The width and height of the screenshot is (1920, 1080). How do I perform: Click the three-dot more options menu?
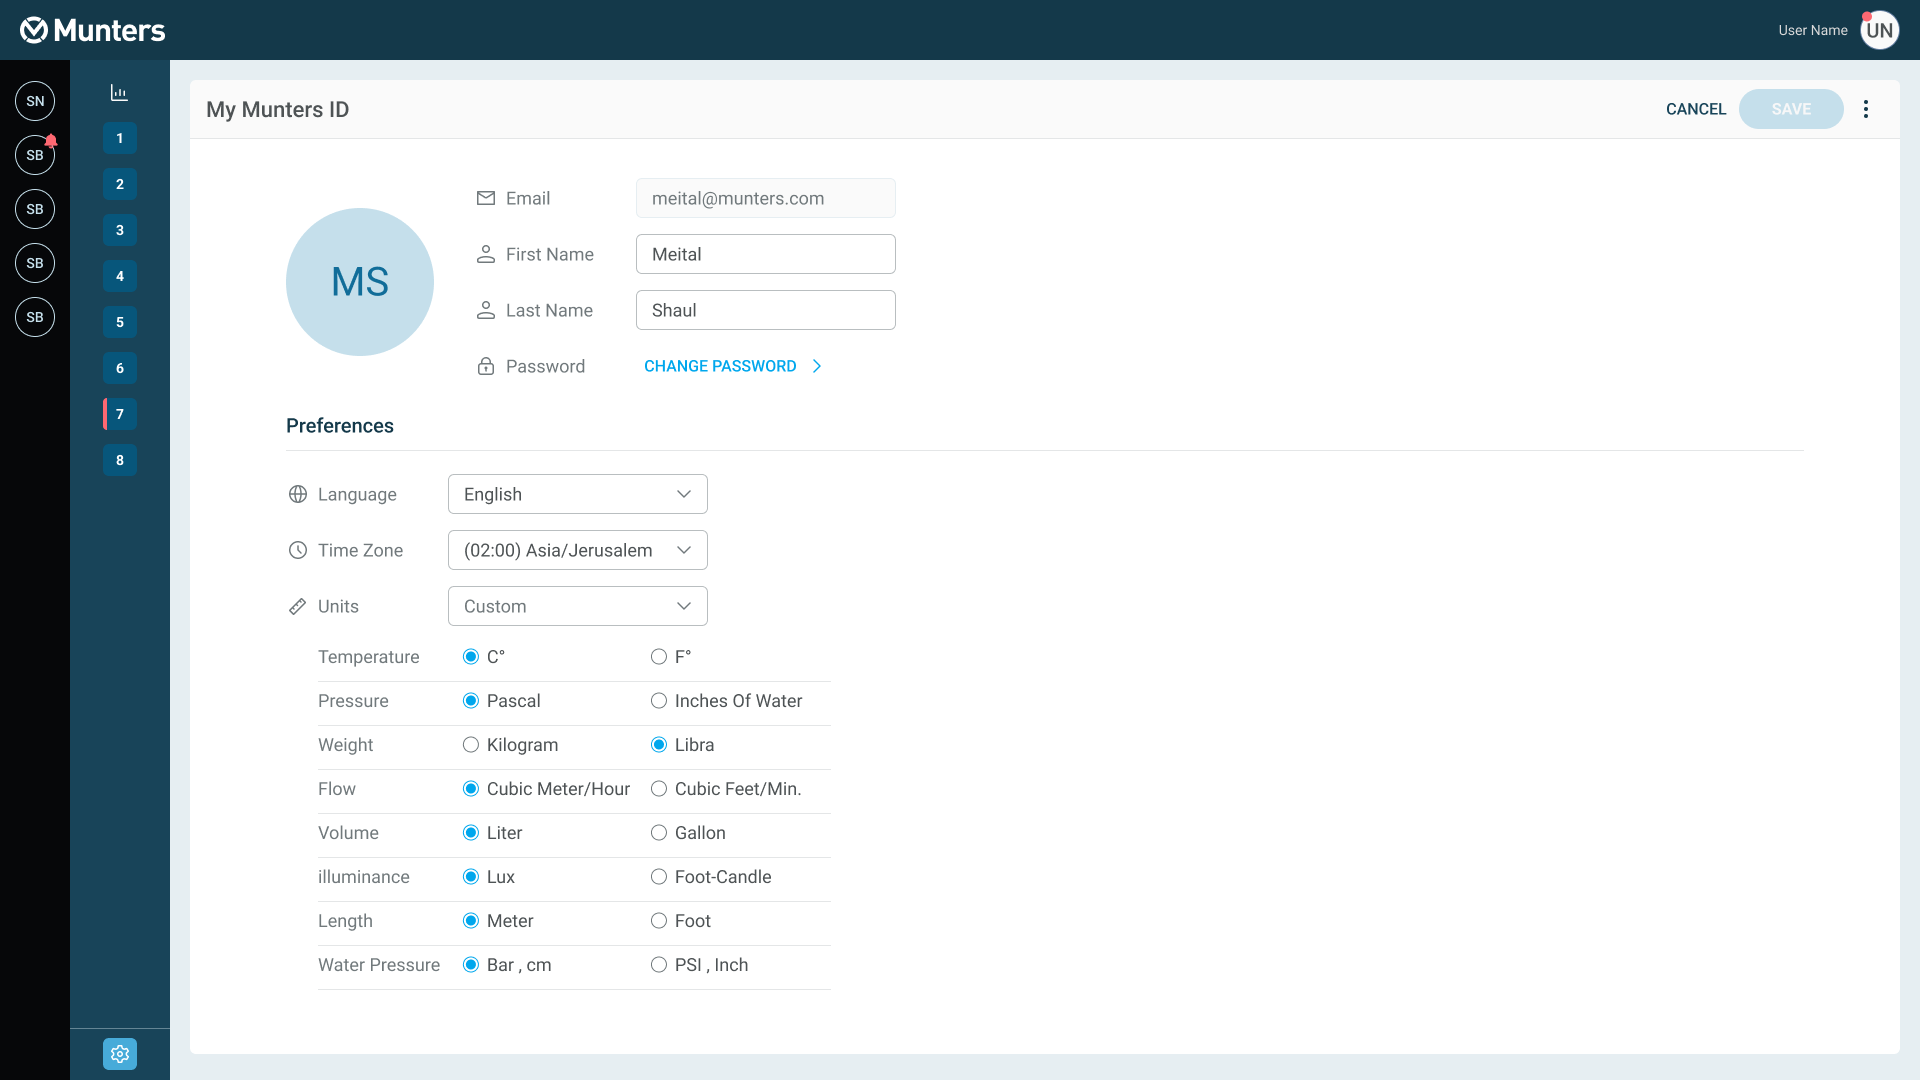(1866, 109)
